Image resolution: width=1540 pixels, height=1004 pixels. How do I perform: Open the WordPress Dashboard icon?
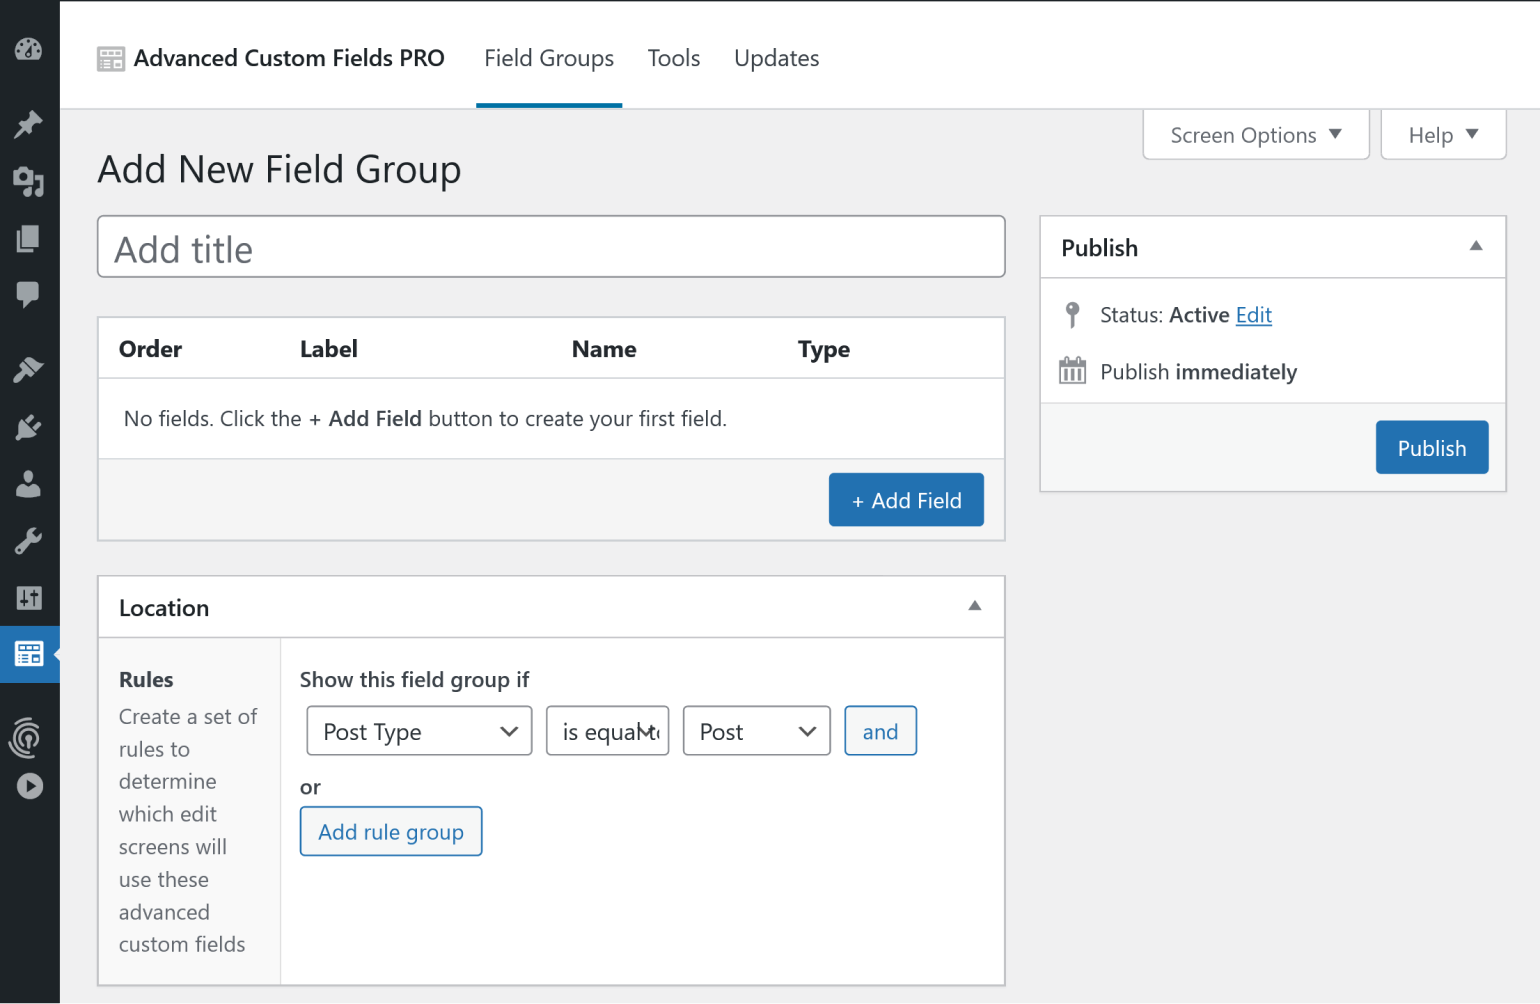click(x=29, y=48)
